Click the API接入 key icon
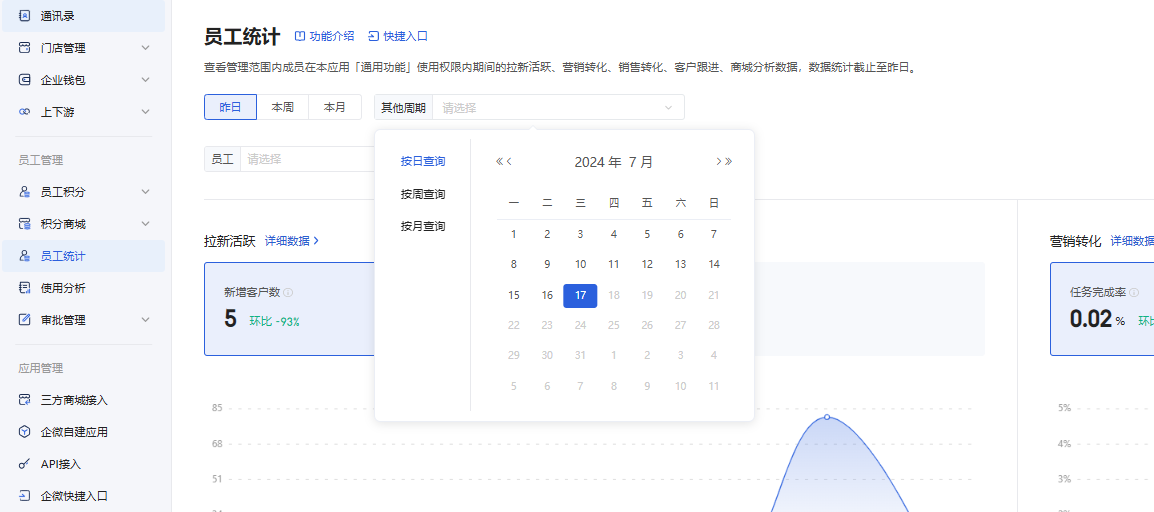The width and height of the screenshot is (1154, 512). pyautogui.click(x=25, y=464)
